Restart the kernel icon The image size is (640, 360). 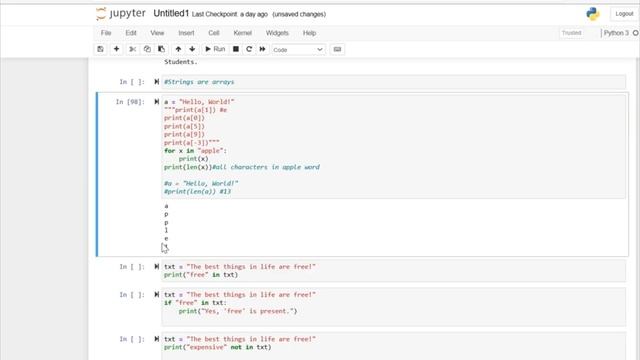pos(249,49)
